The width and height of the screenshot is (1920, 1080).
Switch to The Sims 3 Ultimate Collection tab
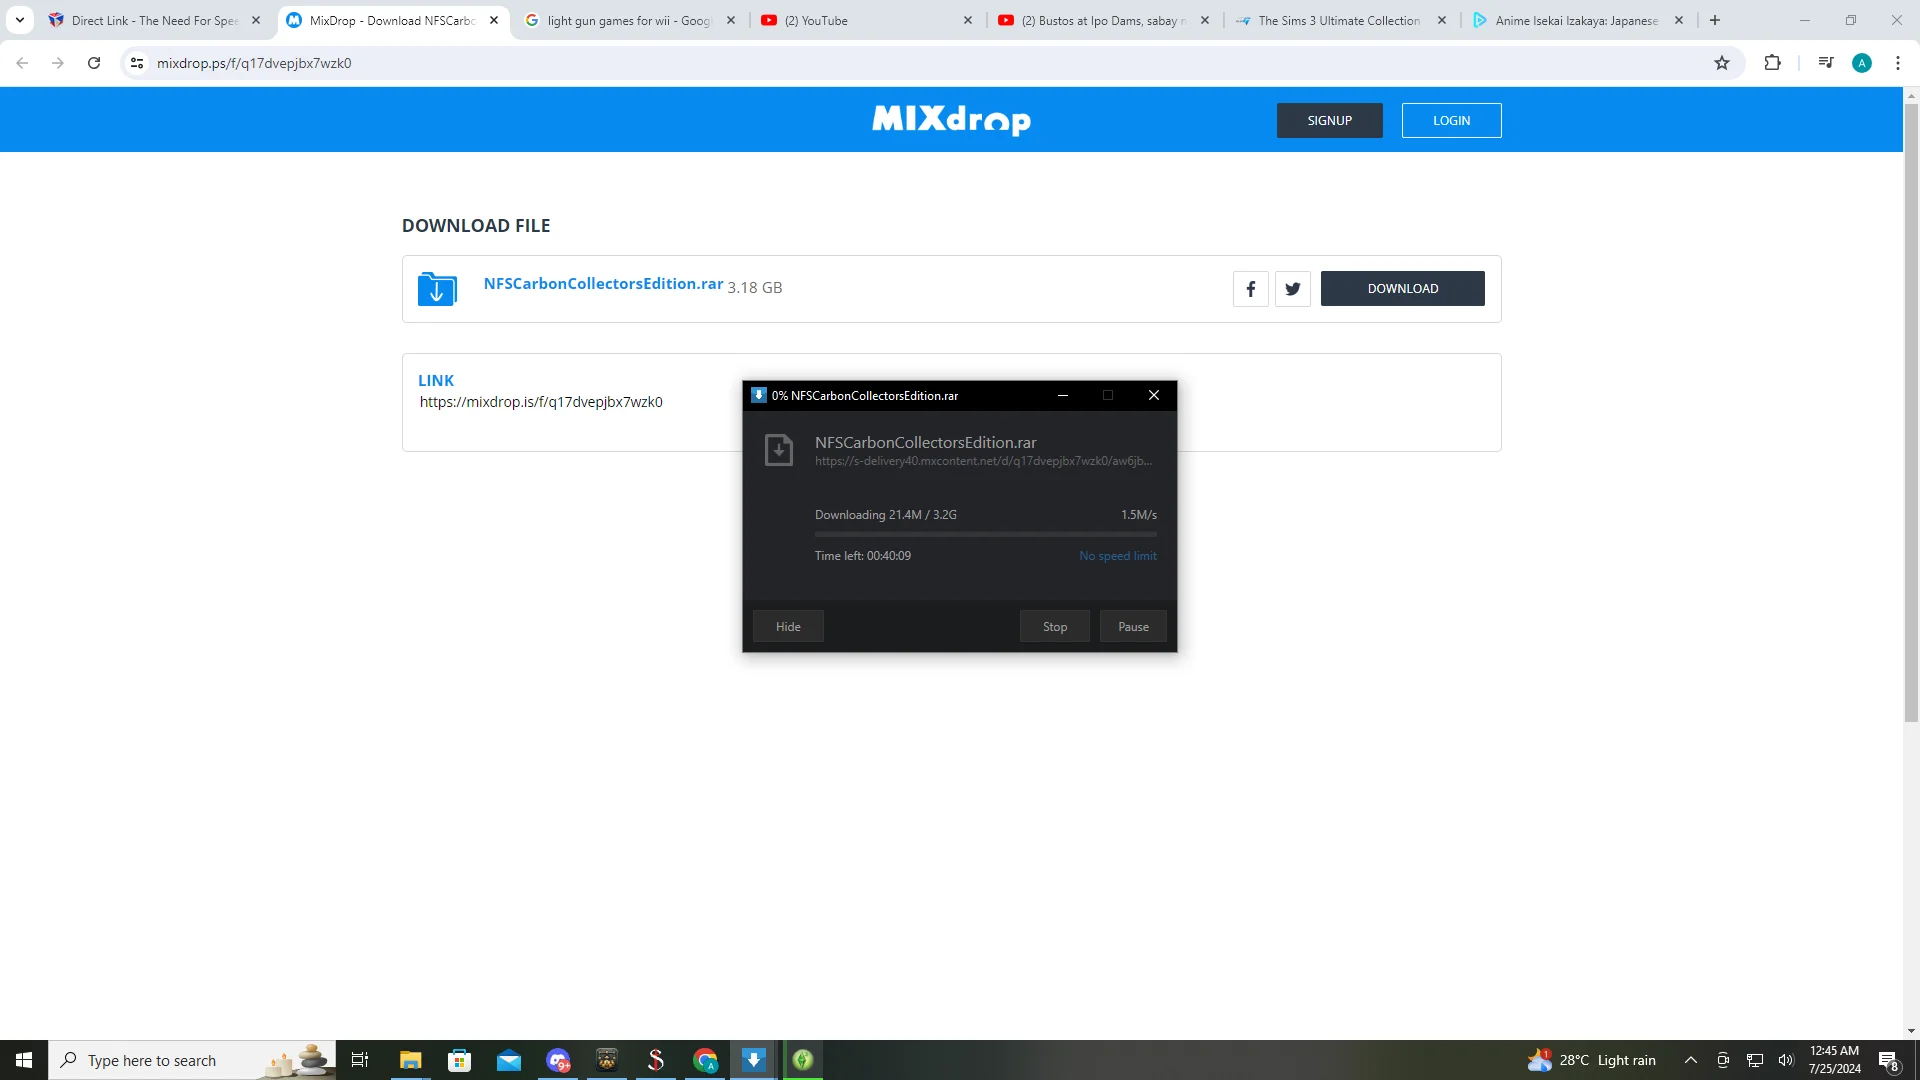(1340, 20)
